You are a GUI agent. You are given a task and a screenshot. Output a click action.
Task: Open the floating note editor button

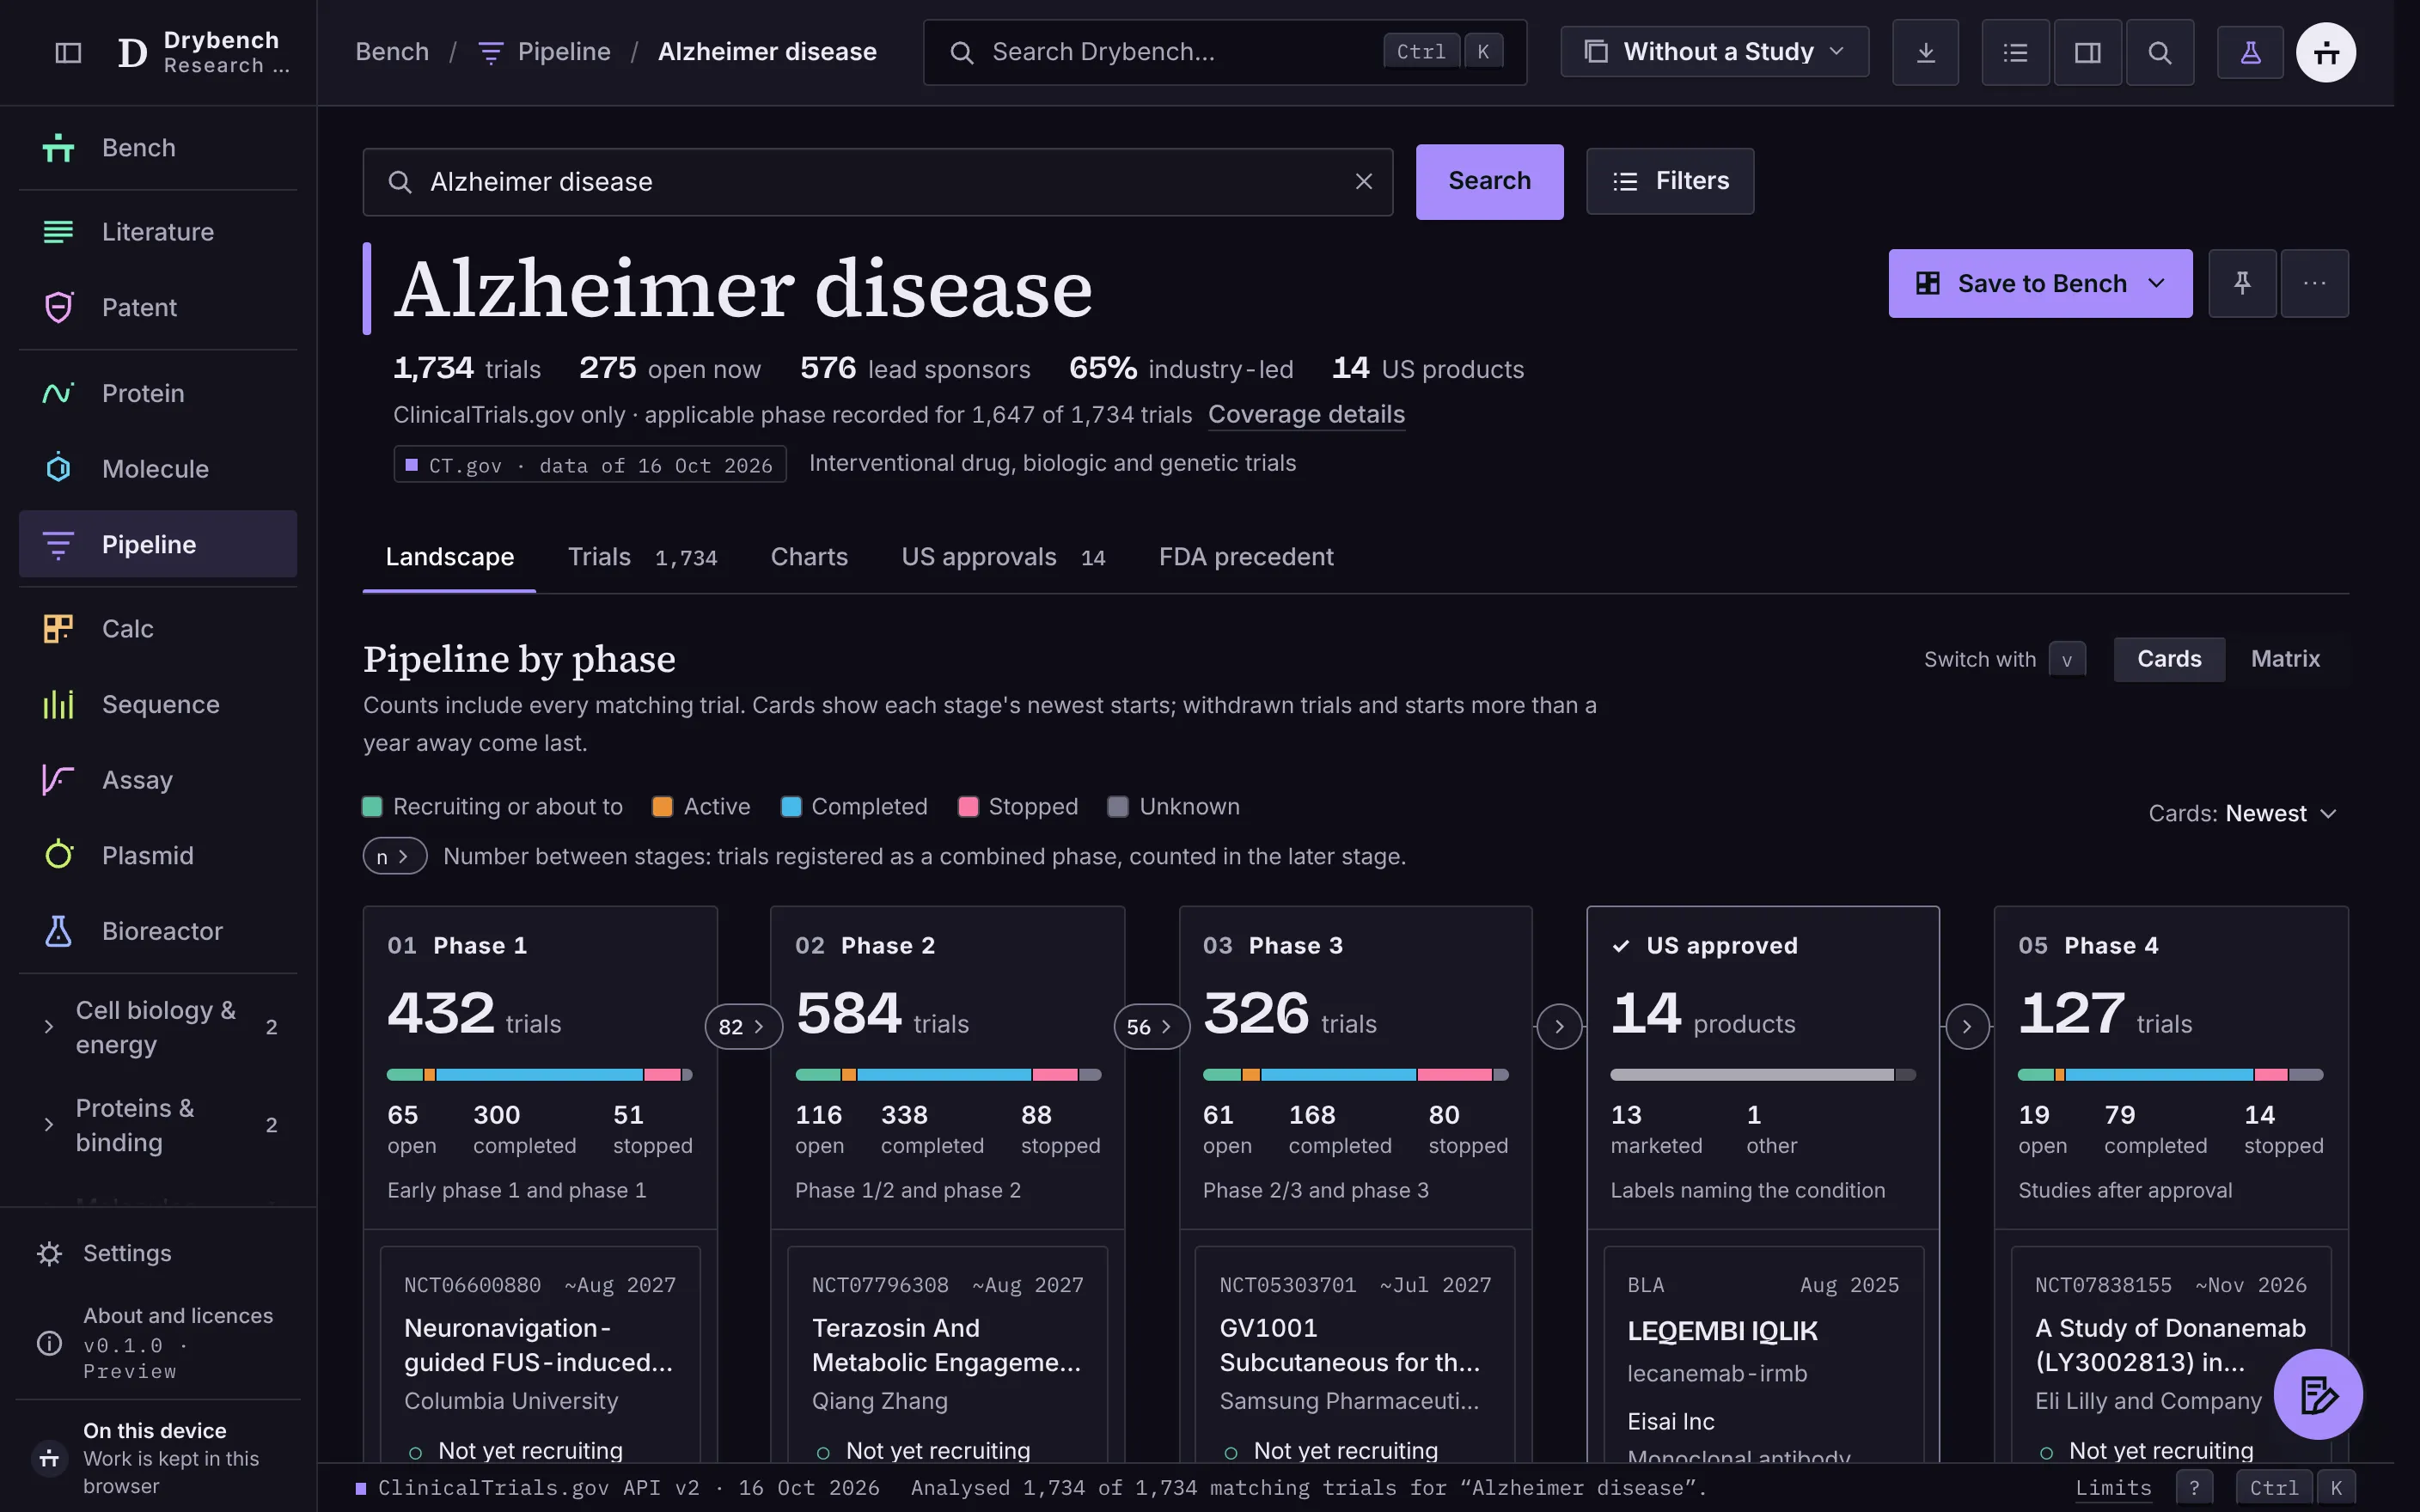pos(2317,1394)
